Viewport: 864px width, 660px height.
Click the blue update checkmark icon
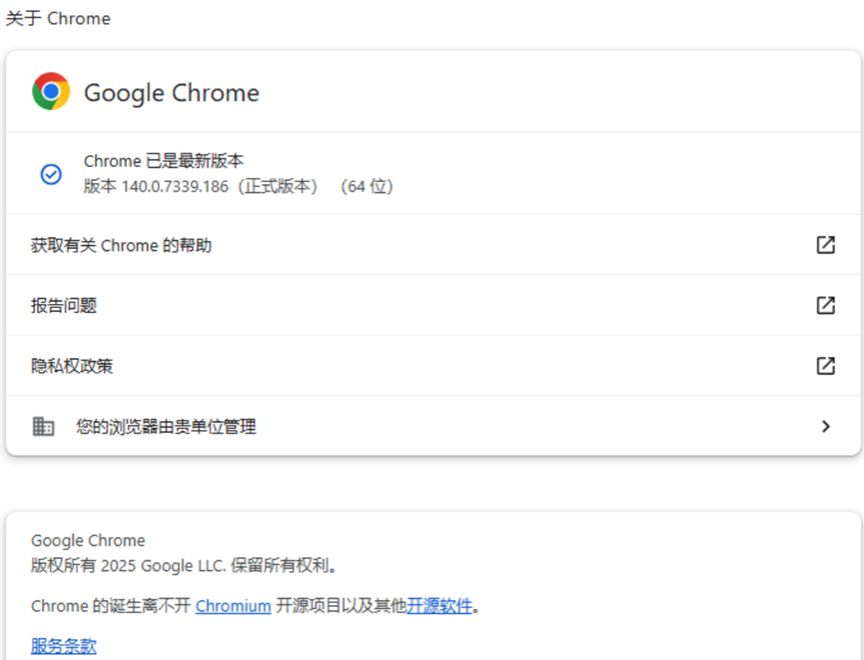(51, 174)
